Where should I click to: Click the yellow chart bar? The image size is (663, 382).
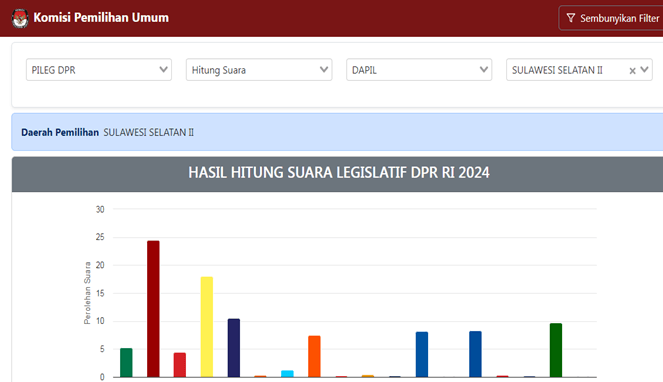(207, 327)
